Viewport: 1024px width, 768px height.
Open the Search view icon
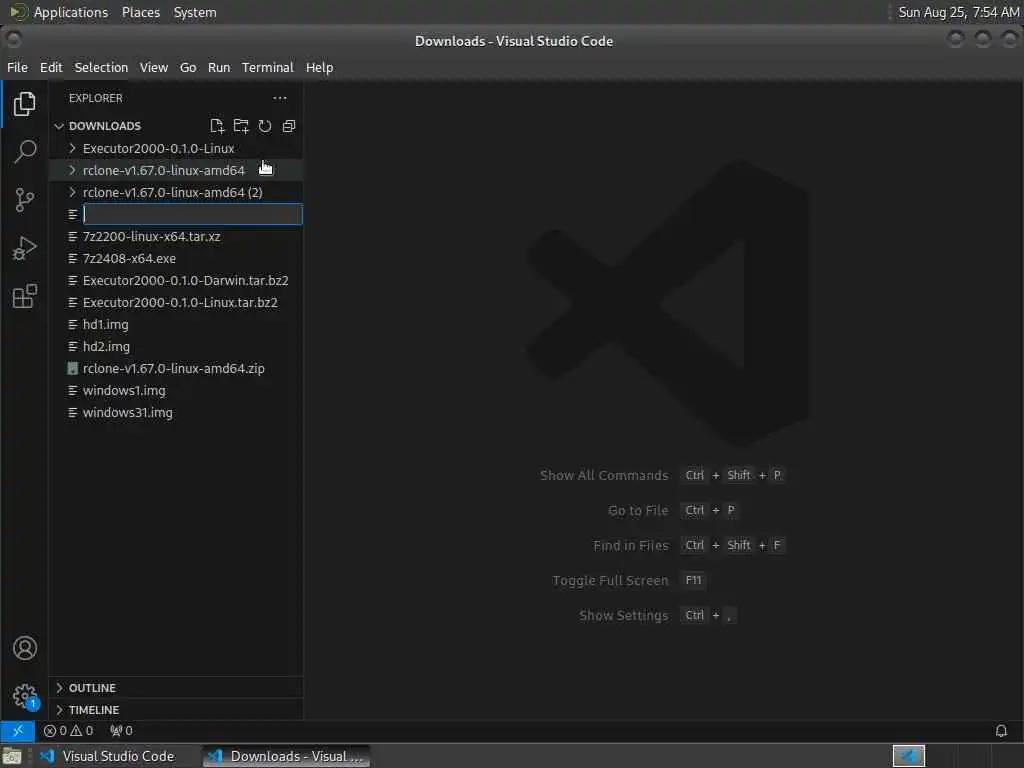(x=24, y=152)
